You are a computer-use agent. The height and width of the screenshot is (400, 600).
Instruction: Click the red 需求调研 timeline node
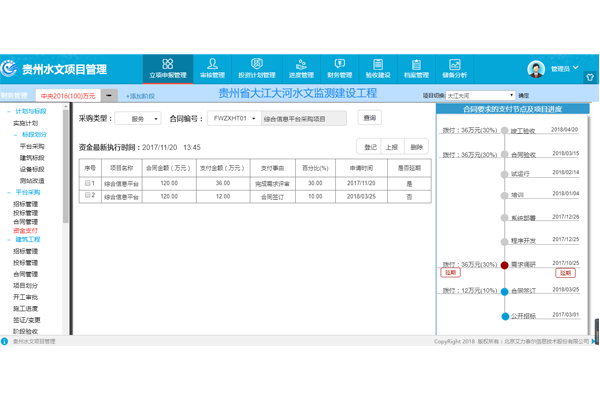[505, 265]
